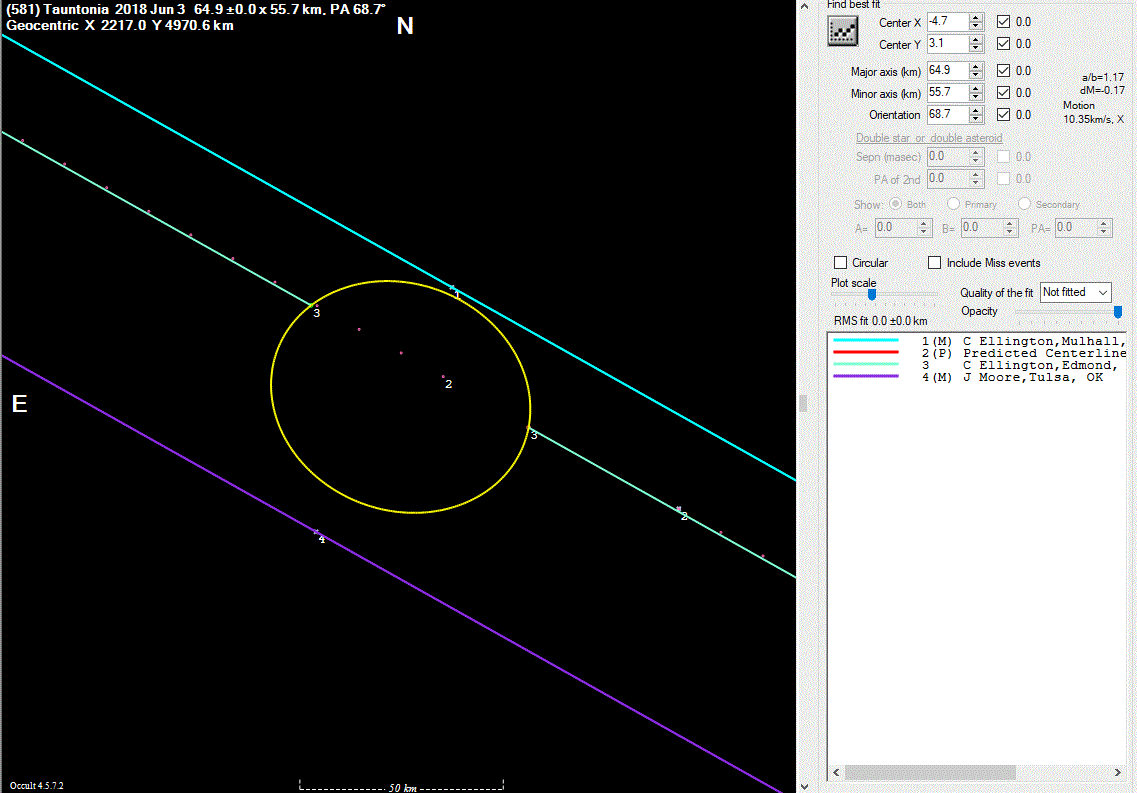
Task: Enable the Circular checkbox
Action: tap(840, 262)
